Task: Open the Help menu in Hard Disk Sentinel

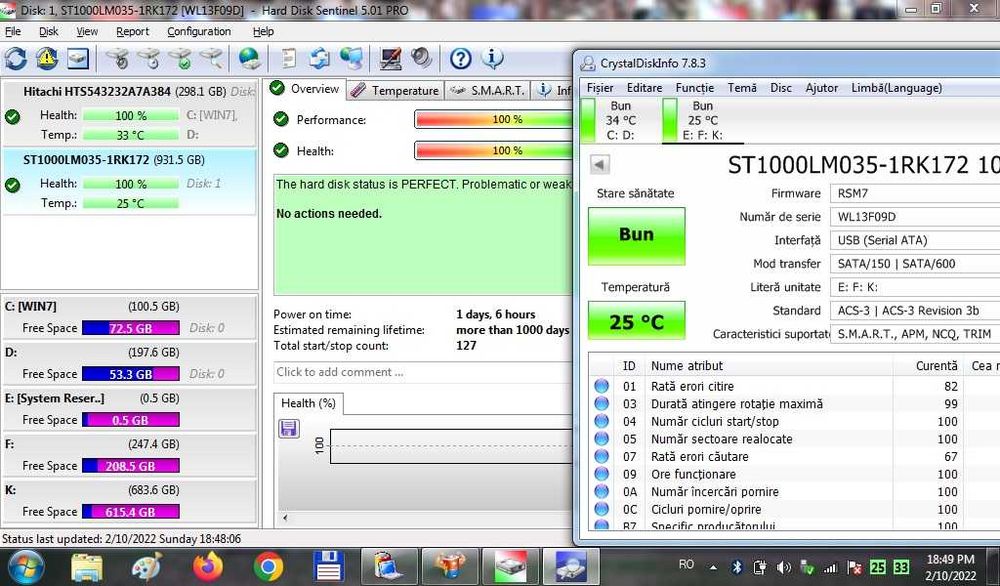Action: (x=263, y=31)
